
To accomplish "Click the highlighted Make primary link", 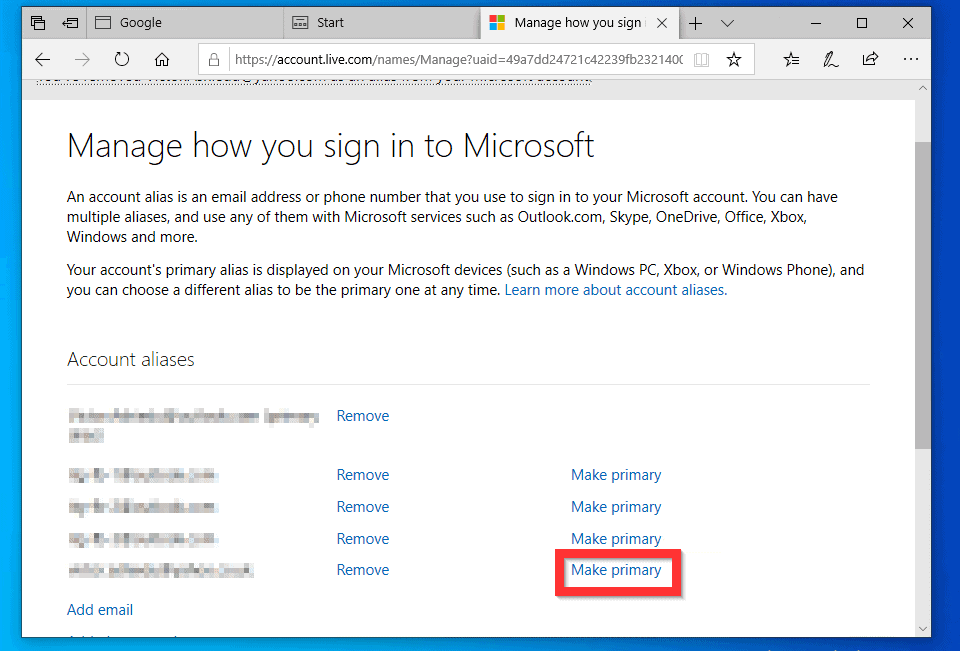I will (616, 570).
